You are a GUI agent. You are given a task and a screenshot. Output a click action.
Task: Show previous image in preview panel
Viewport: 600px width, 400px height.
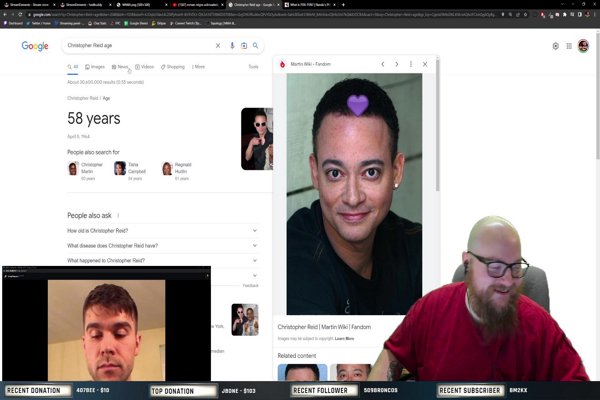coord(383,64)
